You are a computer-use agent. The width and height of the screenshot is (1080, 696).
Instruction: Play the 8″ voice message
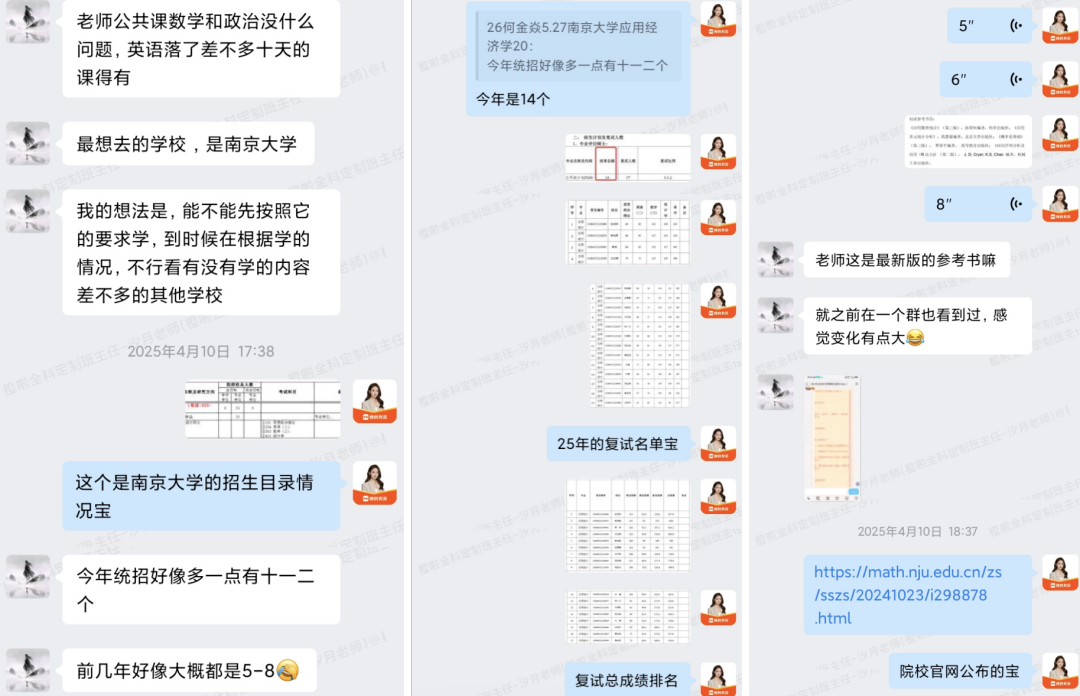pyautogui.click(x=978, y=203)
